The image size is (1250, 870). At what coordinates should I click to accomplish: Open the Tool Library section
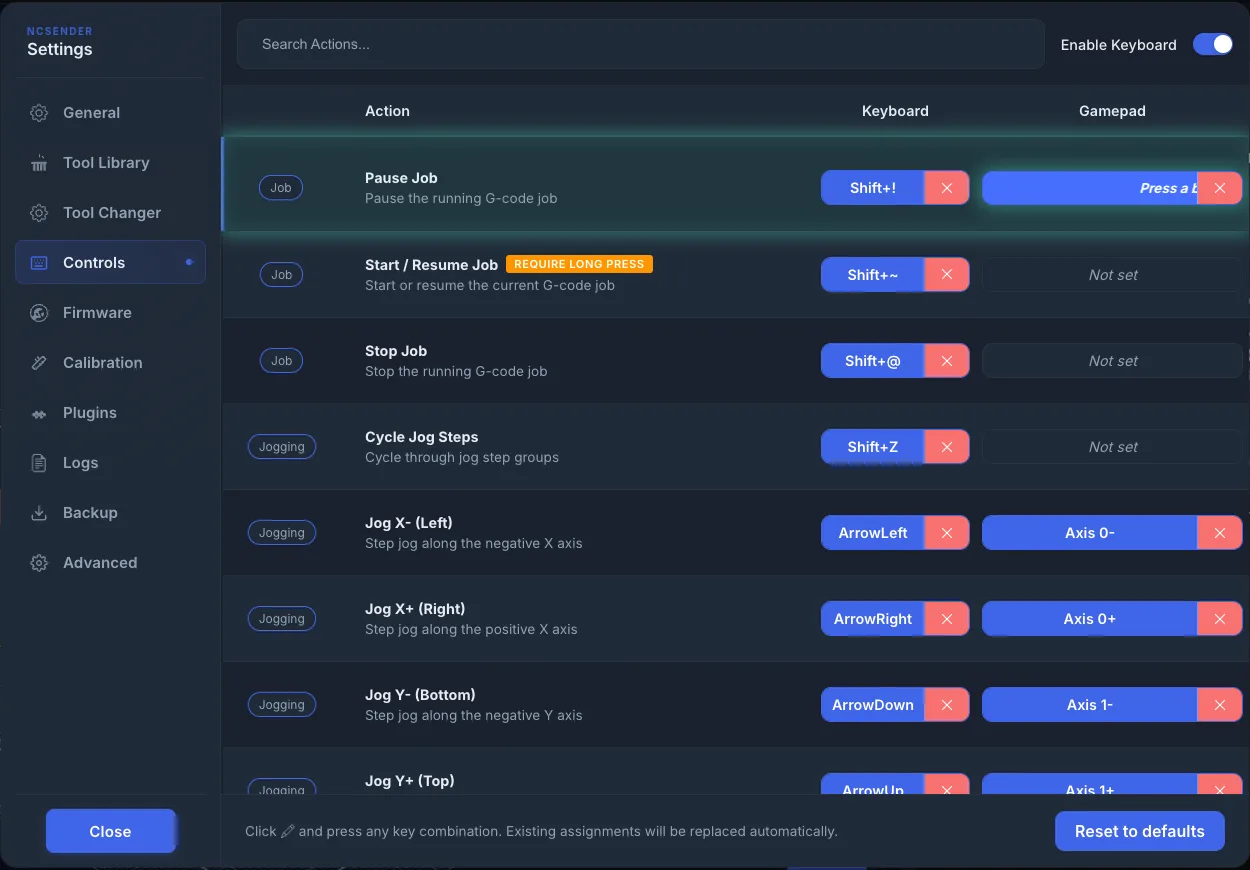pos(110,163)
